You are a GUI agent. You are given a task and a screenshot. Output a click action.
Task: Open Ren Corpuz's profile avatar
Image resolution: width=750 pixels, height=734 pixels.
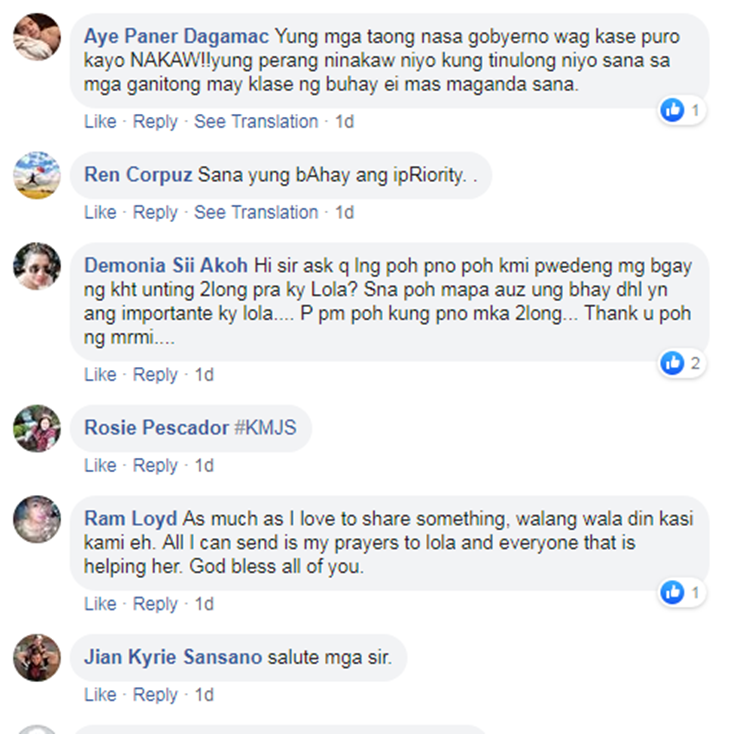coord(37,175)
